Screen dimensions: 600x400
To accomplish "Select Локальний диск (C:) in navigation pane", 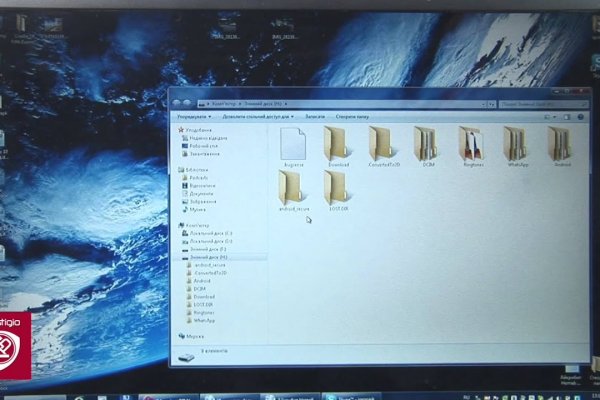I will pos(210,233).
